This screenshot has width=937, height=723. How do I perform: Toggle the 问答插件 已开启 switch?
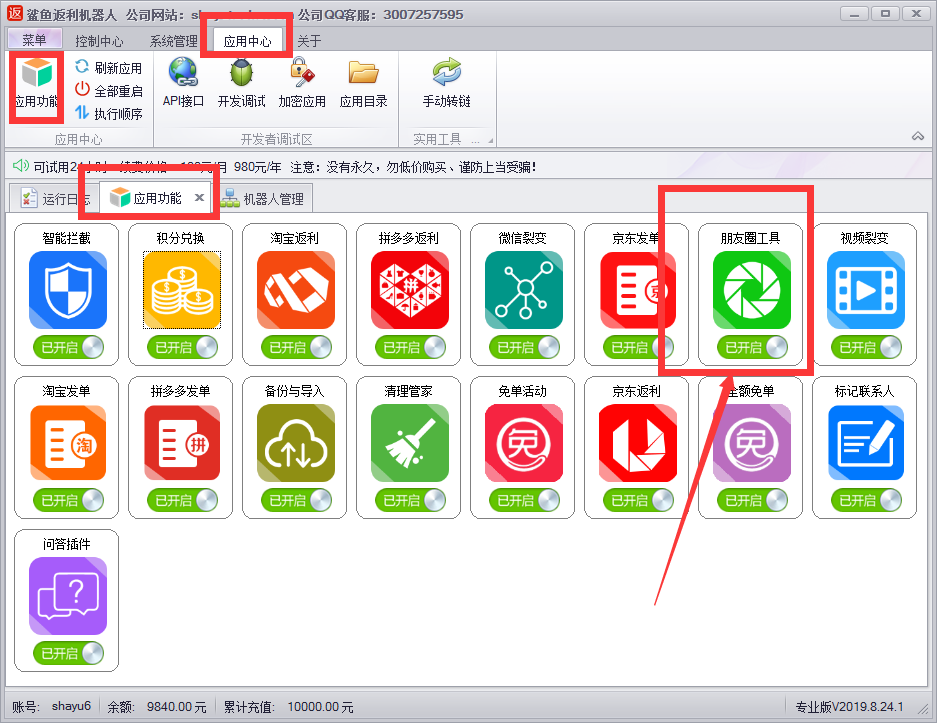point(68,653)
